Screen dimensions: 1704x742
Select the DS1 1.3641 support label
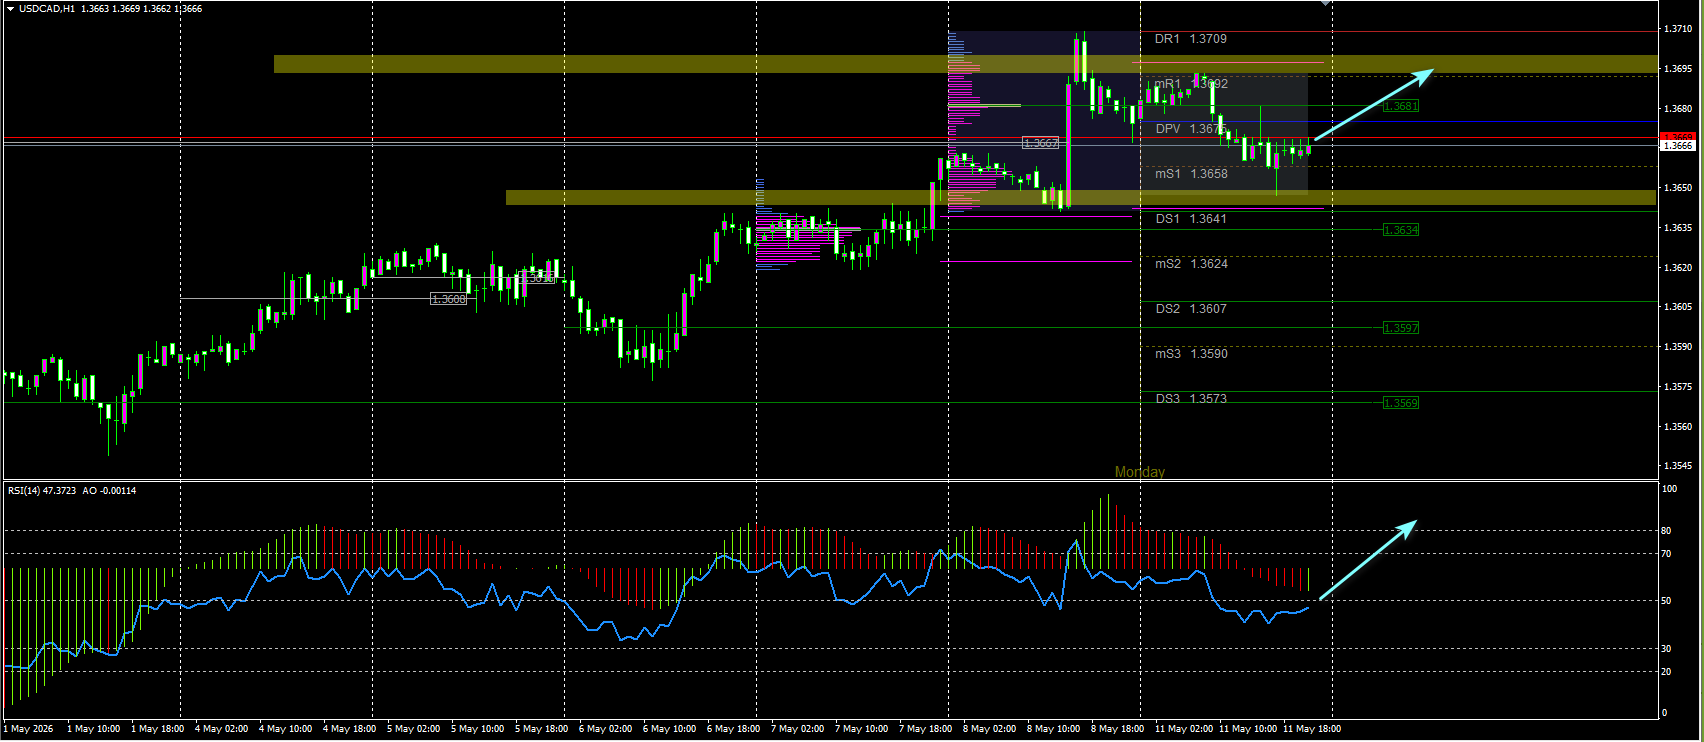tap(1191, 219)
